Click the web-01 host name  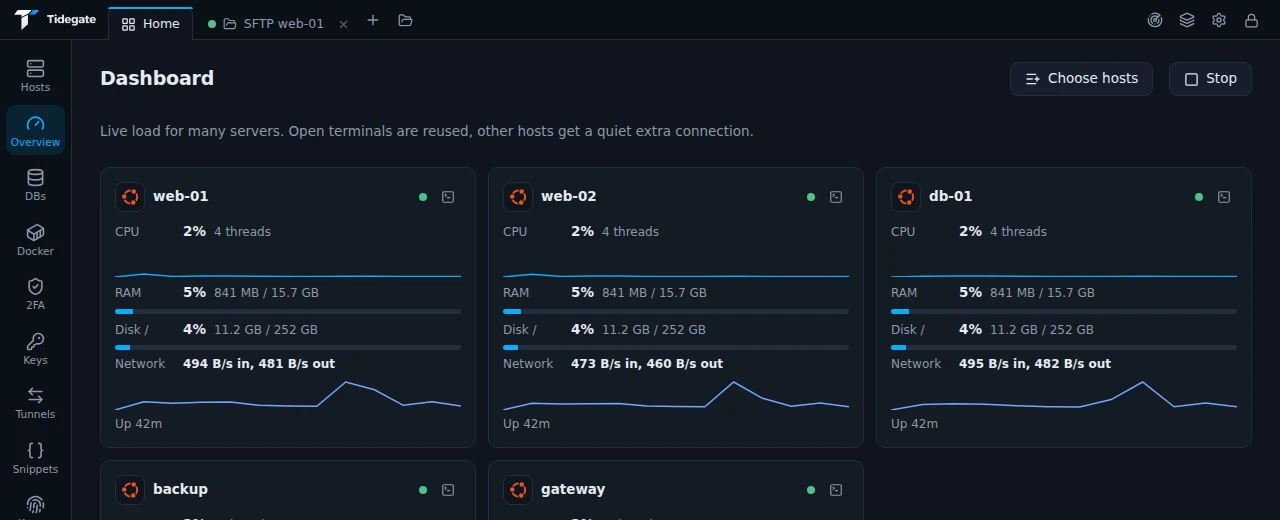click(x=181, y=197)
